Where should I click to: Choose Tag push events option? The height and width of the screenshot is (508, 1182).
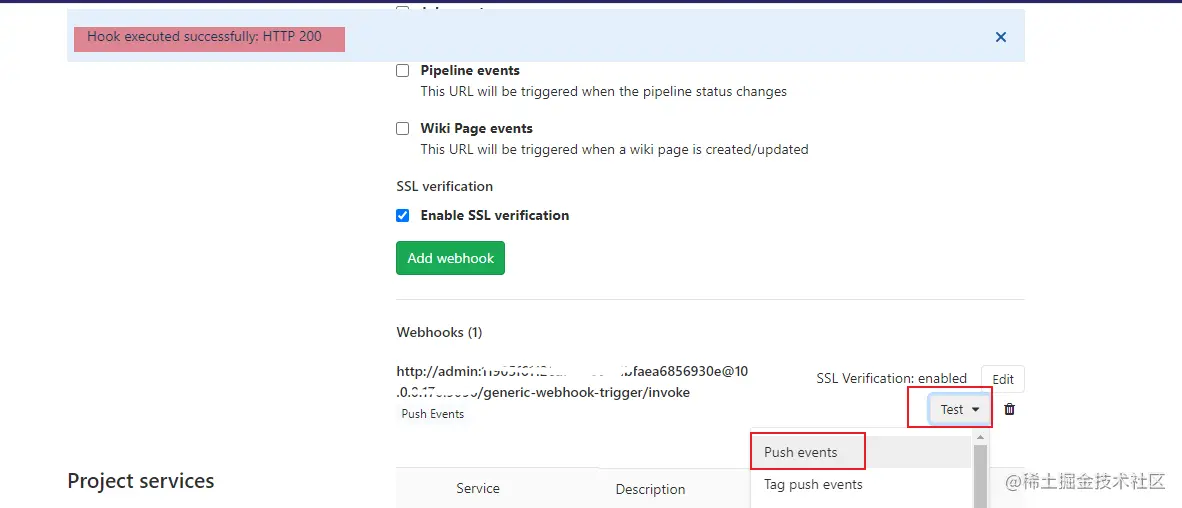point(813,485)
